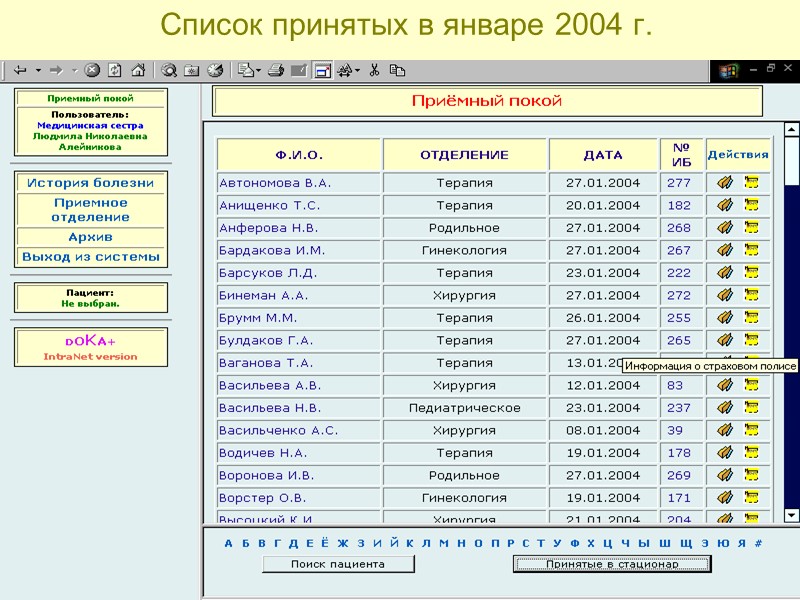Expand the Text Size dropdown arrow

[358, 70]
